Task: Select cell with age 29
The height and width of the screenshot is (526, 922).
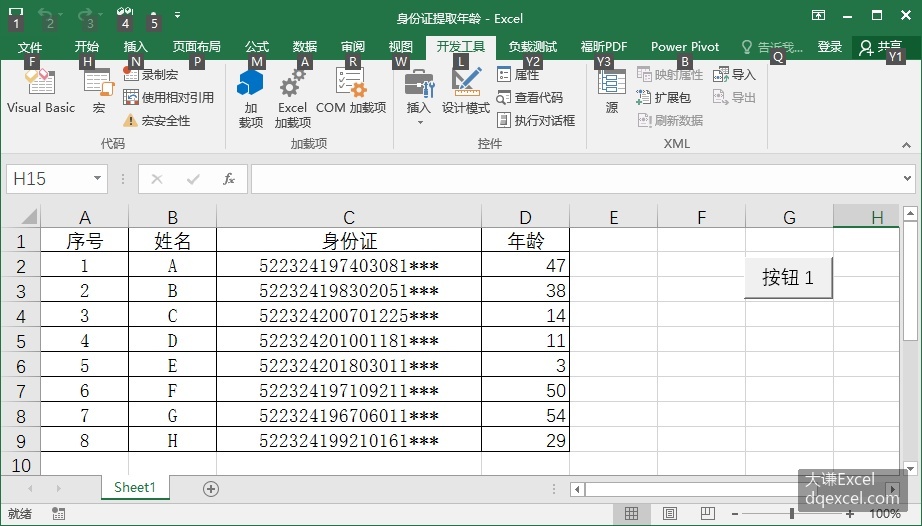Action: click(525, 440)
